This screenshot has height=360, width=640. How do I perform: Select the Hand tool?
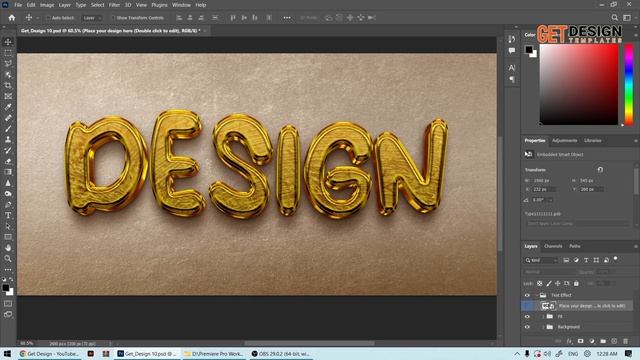click(8, 248)
